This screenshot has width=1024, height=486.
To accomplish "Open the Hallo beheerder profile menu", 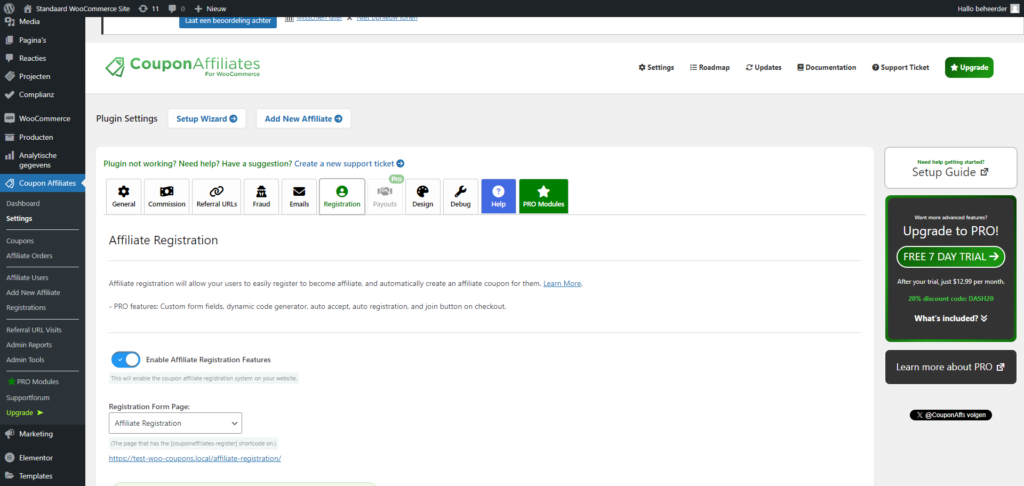I will coord(987,9).
